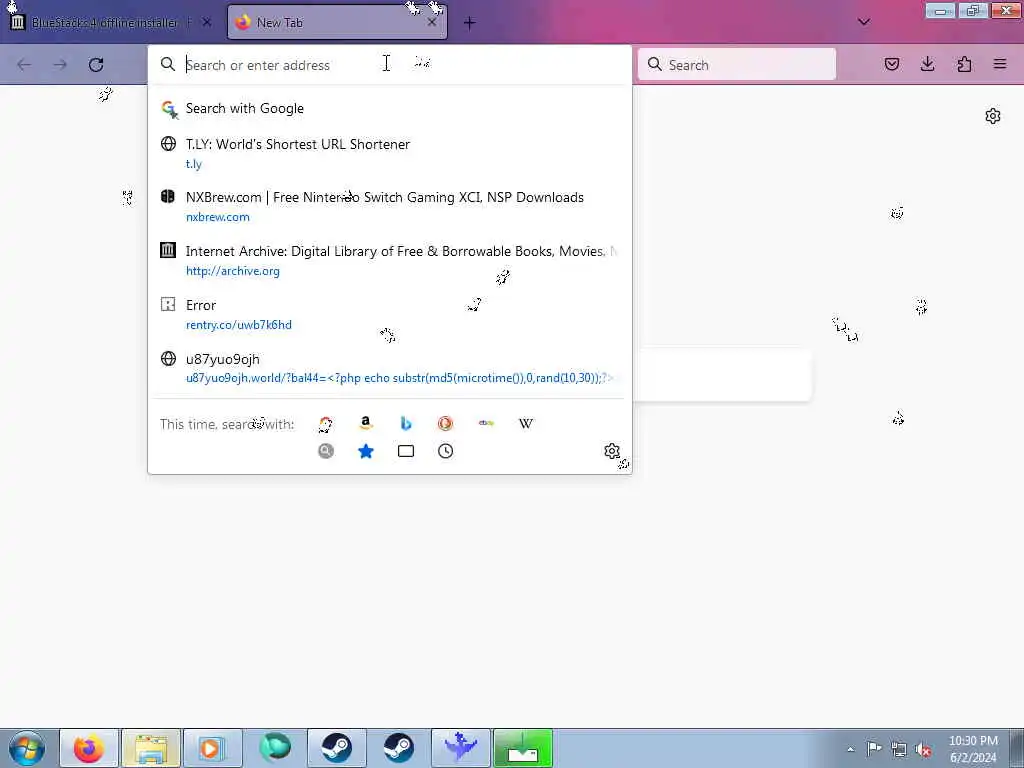
Task: Click the nxbrew.com URL text
Action: click(217, 217)
